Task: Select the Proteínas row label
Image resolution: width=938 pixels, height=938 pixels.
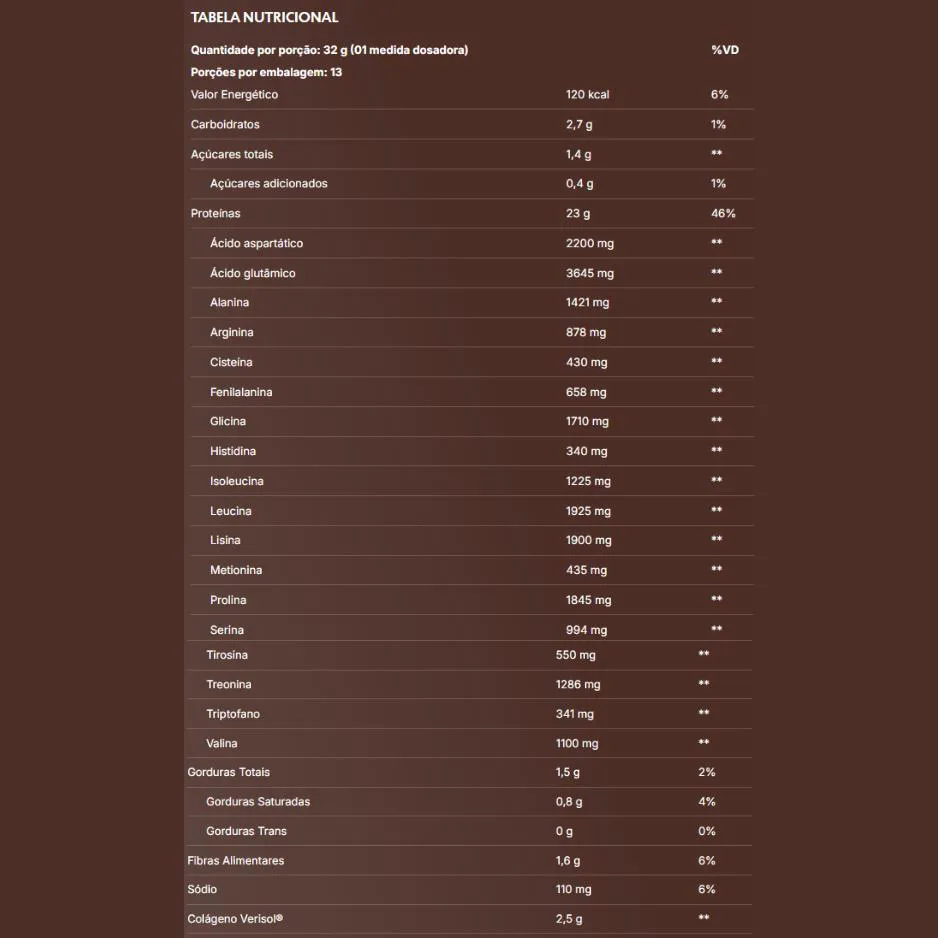Action: (x=215, y=214)
